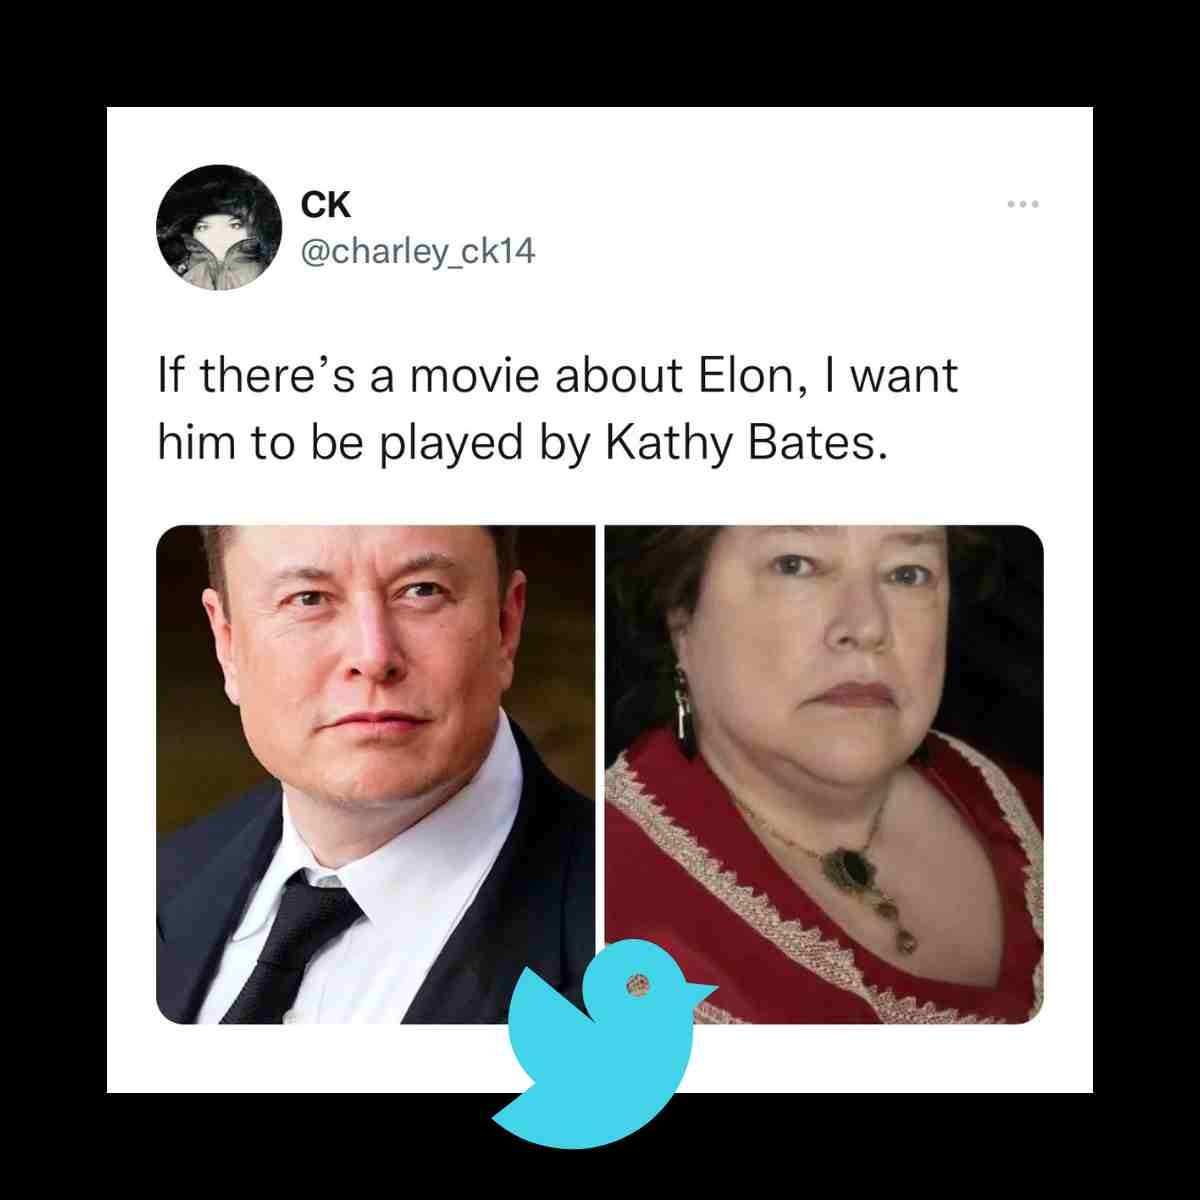Click "Kathy Bates" in the tweet text
Viewport: 1200px width, 1200px height.
(x=746, y=443)
